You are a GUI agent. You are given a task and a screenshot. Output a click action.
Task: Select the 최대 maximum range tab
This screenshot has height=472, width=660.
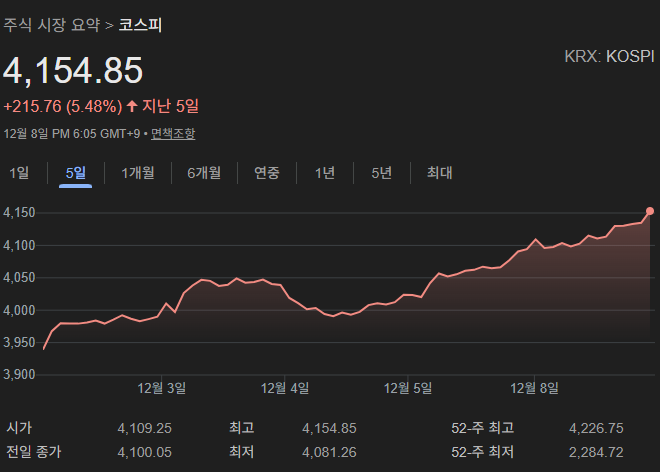click(x=440, y=173)
